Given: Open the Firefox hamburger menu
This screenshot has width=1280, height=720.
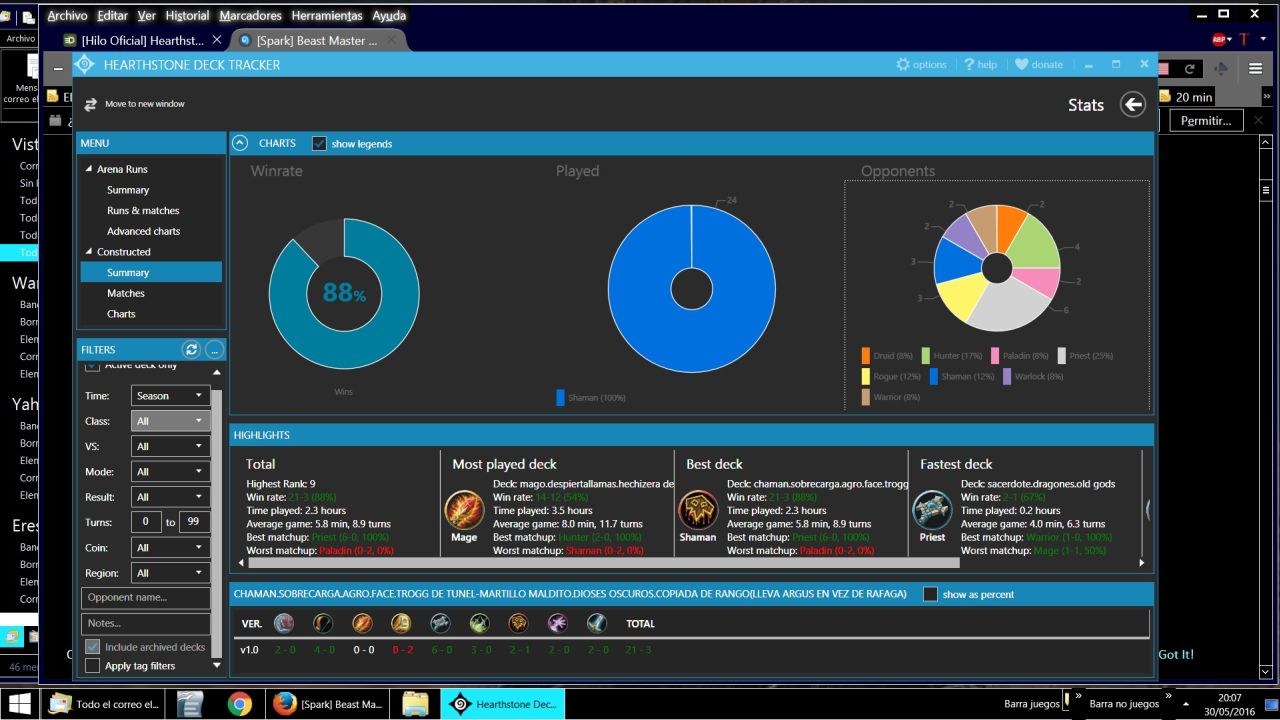Looking at the screenshot, I should point(1255,68).
